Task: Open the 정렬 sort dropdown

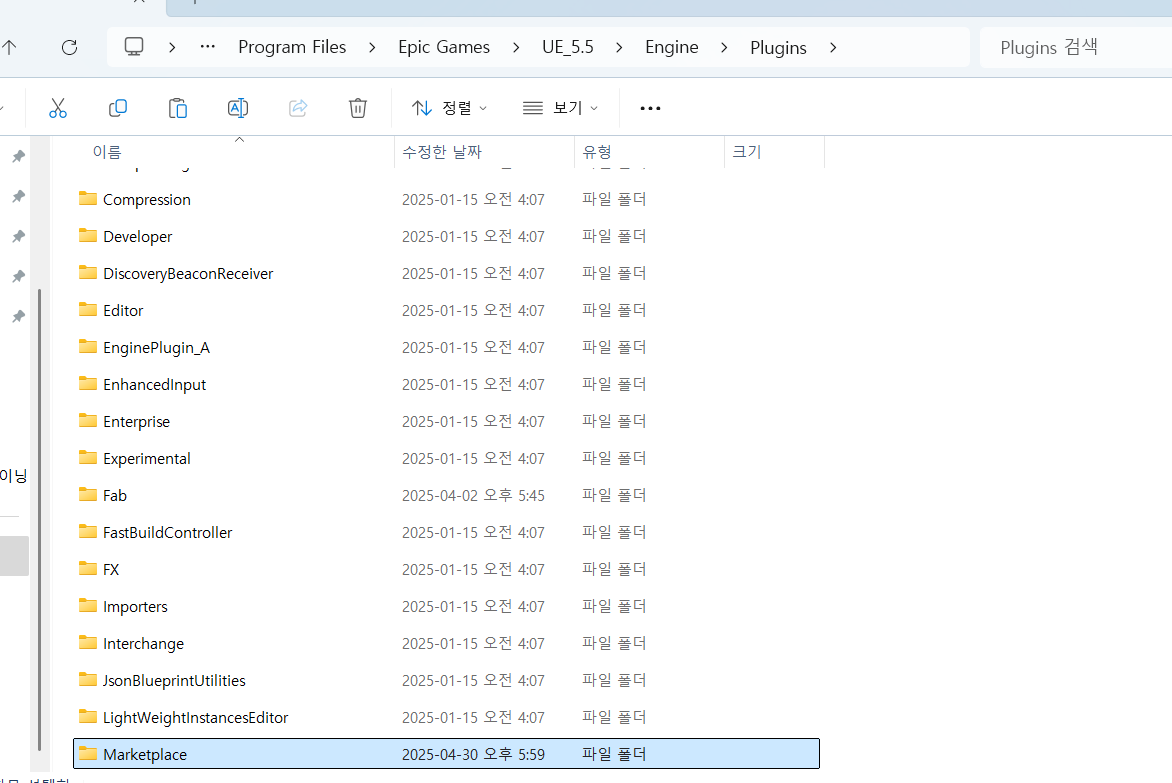Action: pyautogui.click(x=449, y=108)
